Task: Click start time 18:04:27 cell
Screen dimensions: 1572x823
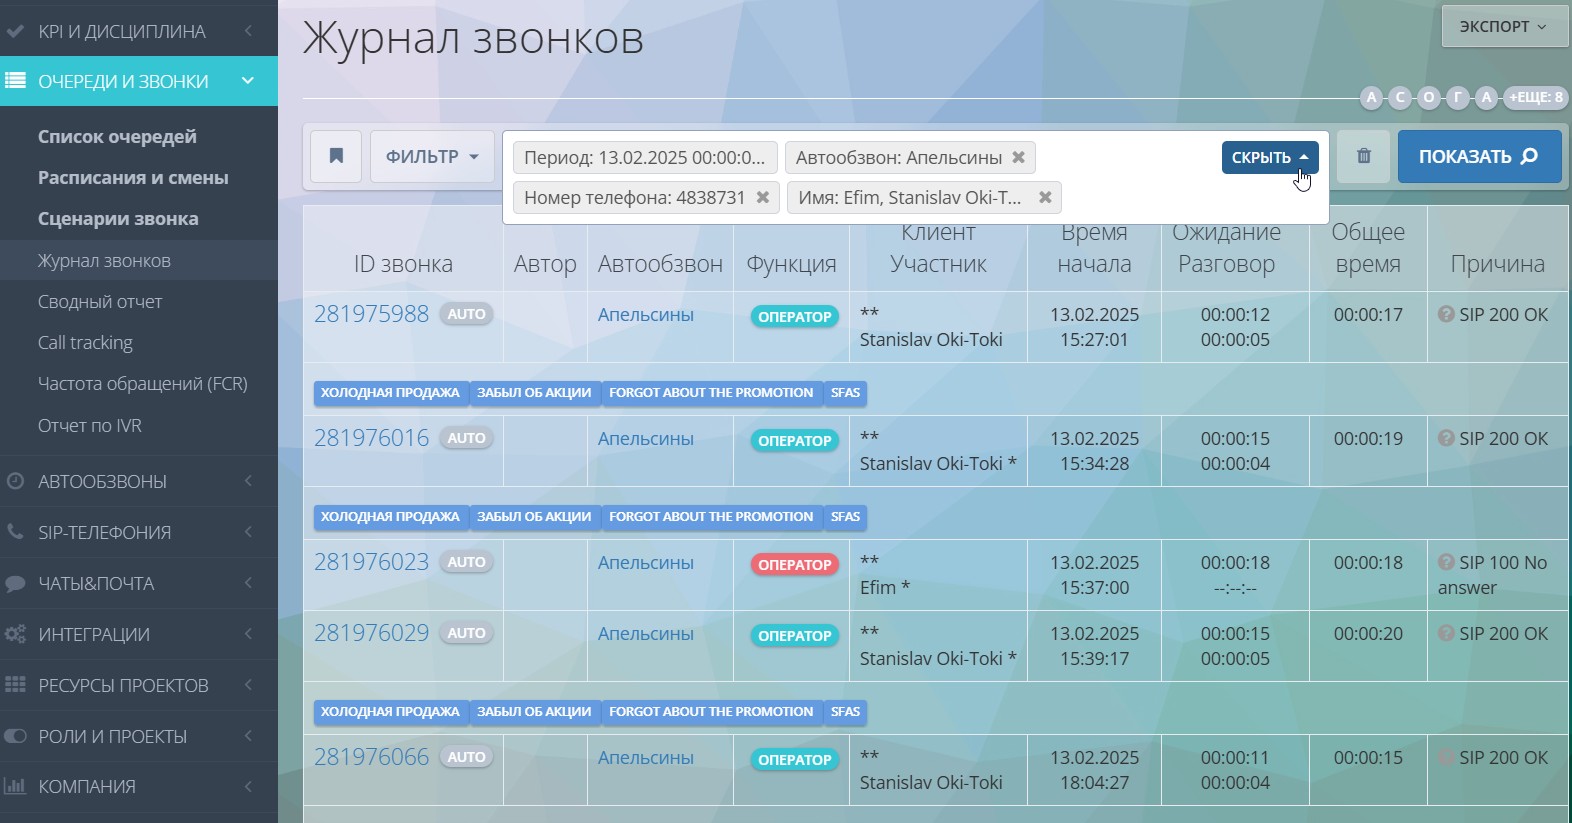Action: 1094,783
